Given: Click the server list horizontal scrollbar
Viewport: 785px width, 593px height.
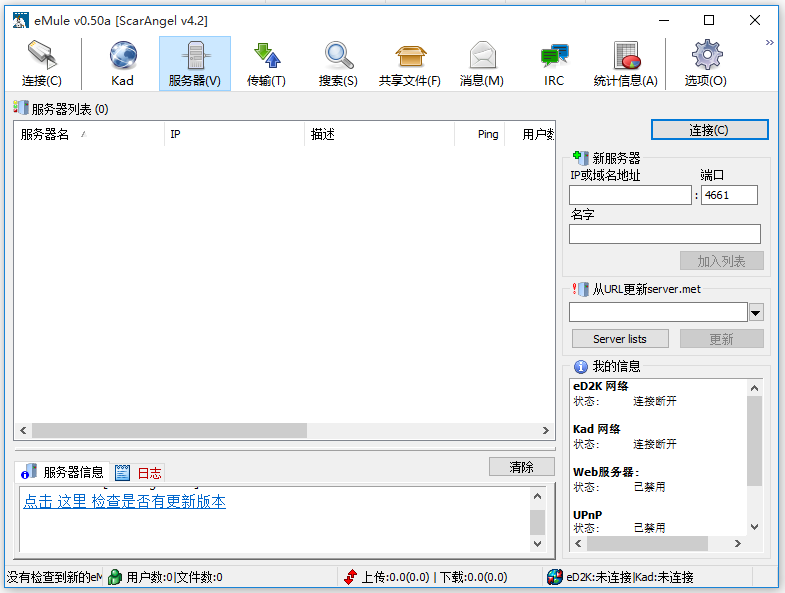Looking at the screenshot, I should (169, 431).
